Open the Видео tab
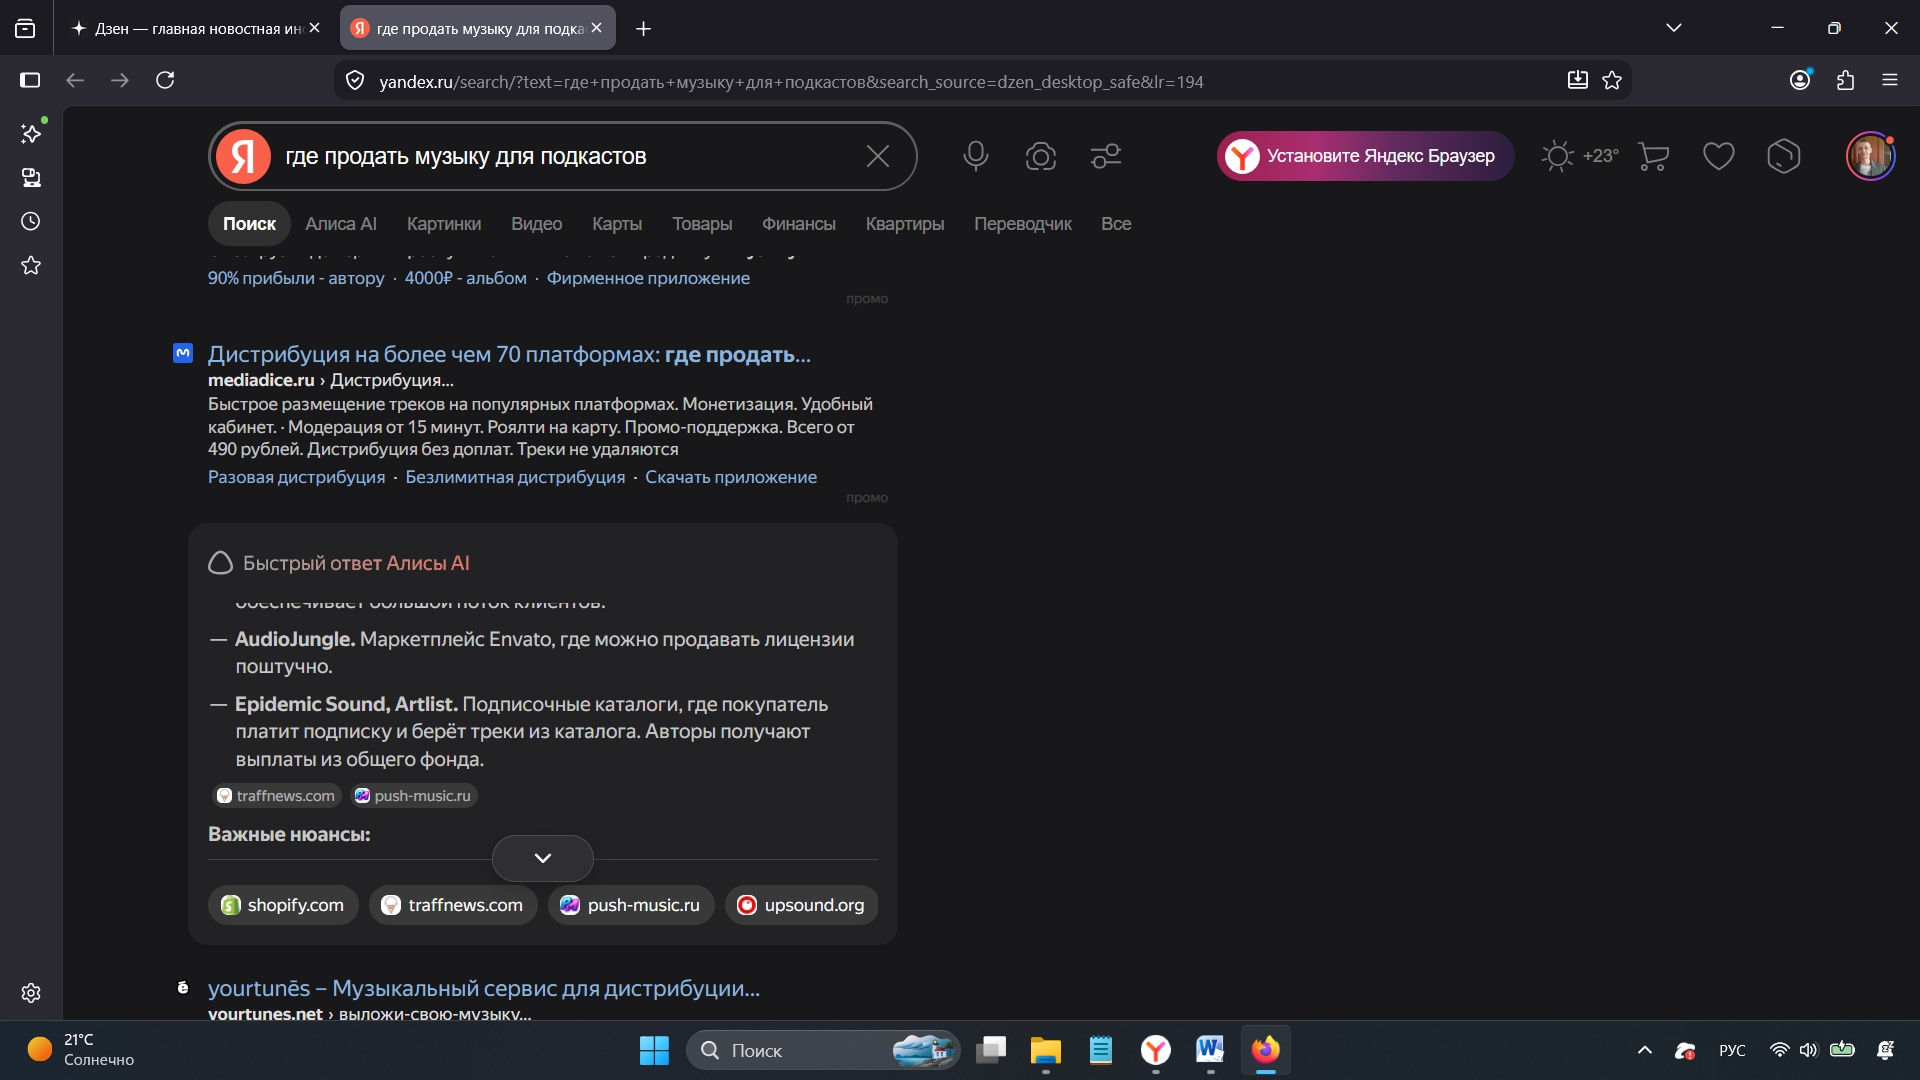The height and width of the screenshot is (1080, 1920). coord(537,224)
